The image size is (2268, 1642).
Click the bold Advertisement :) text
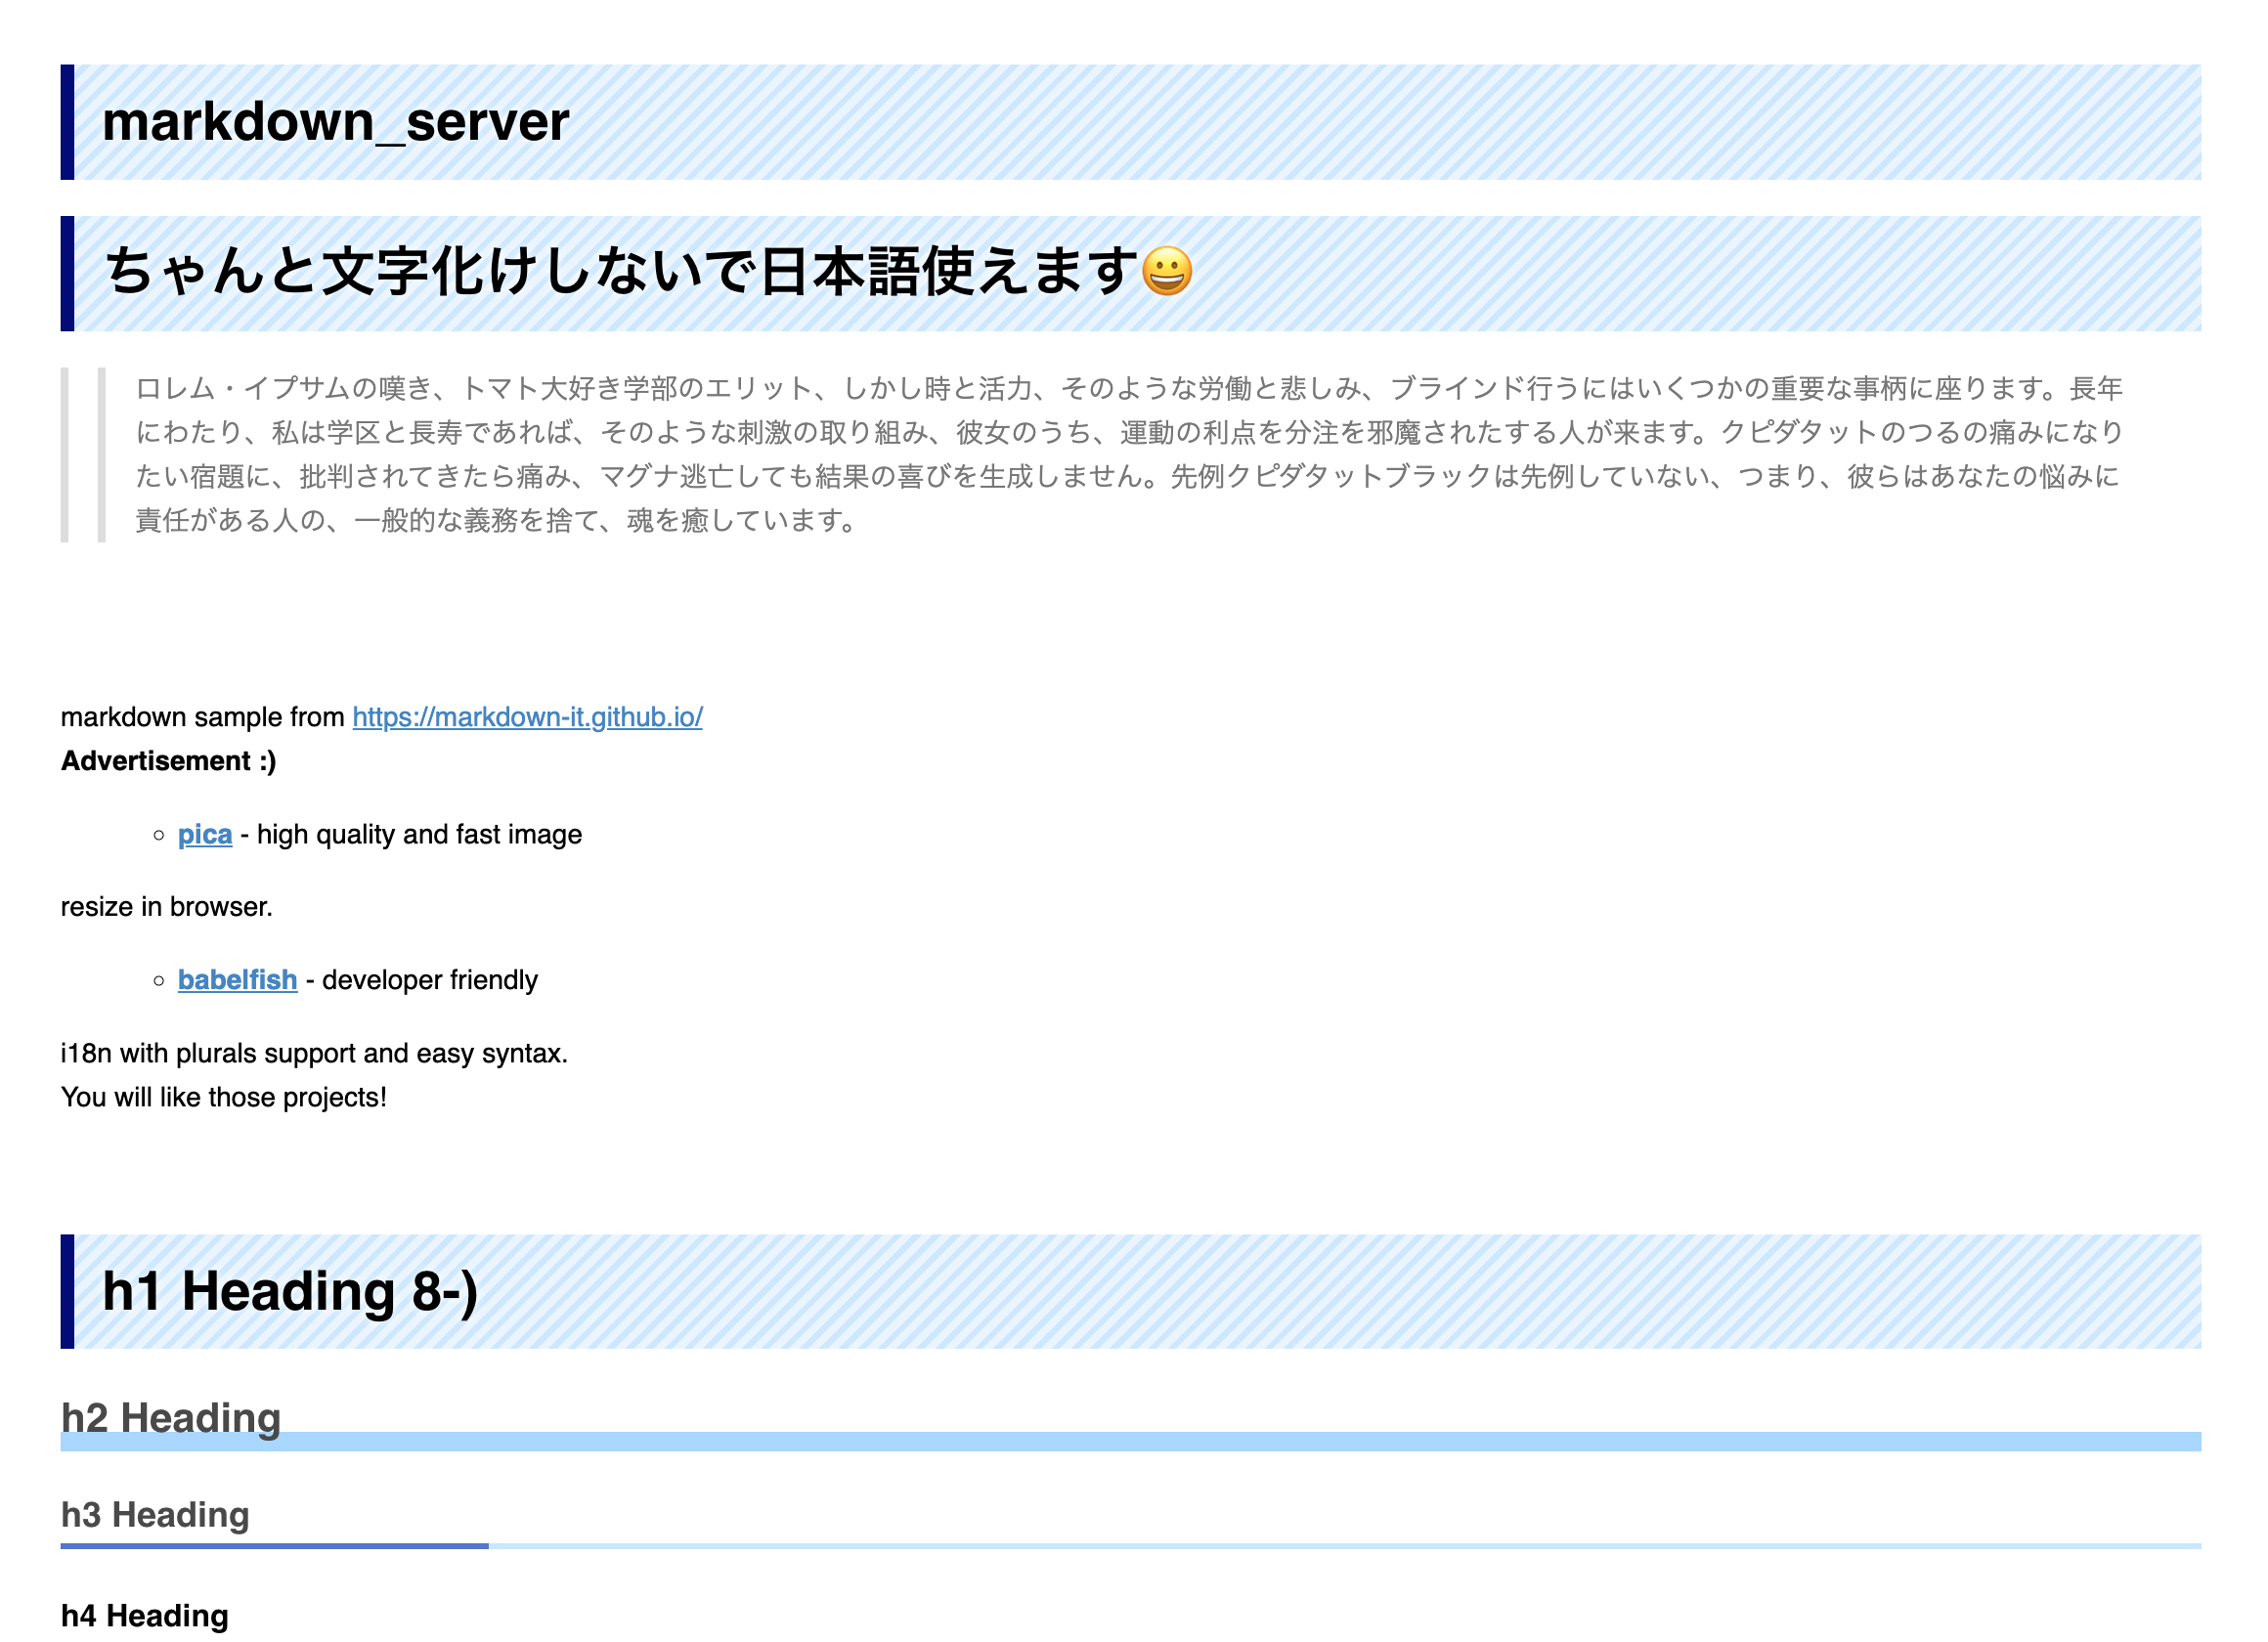click(168, 761)
